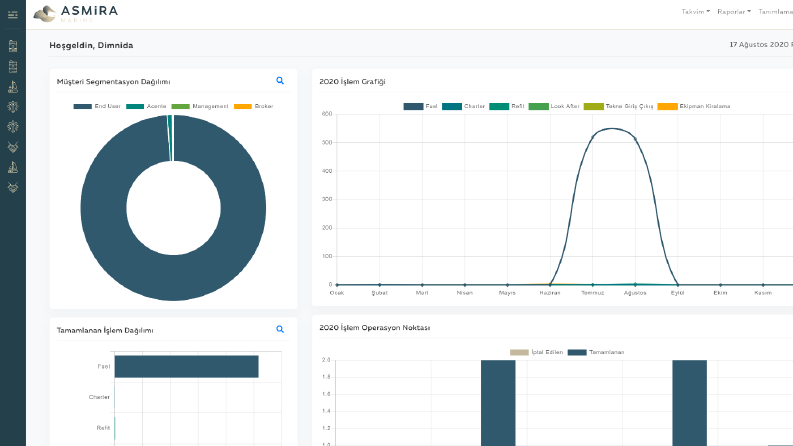Open the upper sailboat icon in the sidebar

click(x=13, y=86)
